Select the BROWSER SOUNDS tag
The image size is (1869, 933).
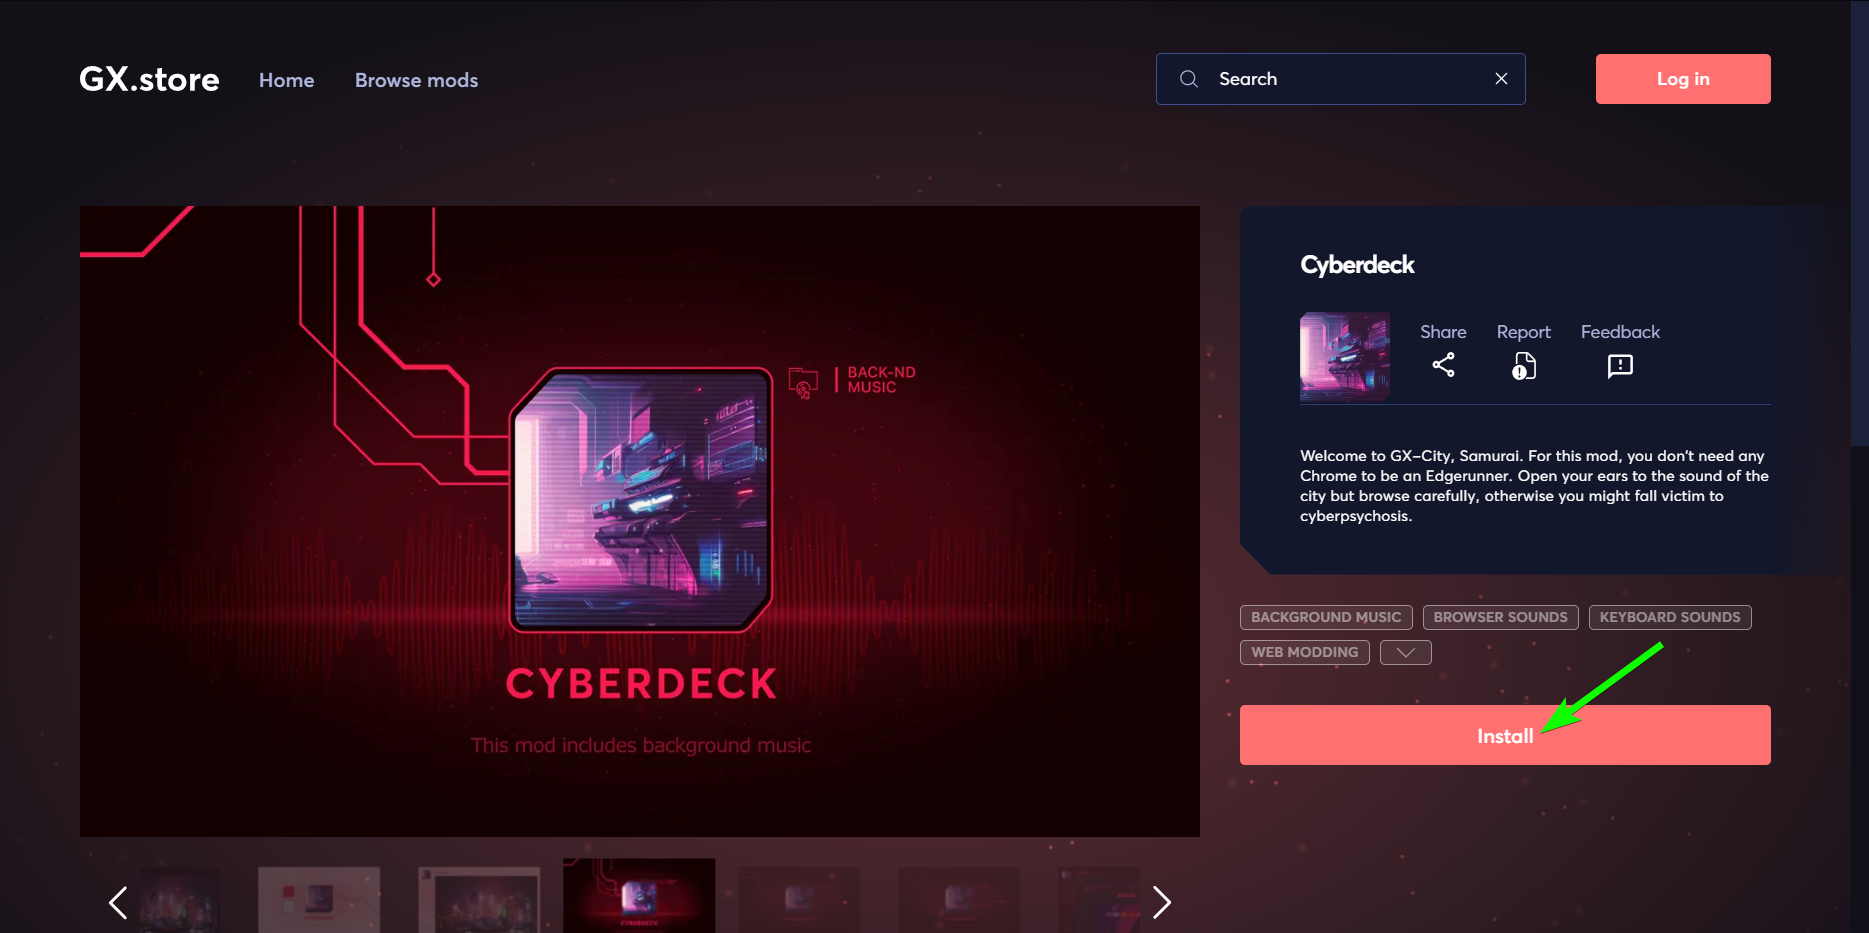tap(1500, 617)
